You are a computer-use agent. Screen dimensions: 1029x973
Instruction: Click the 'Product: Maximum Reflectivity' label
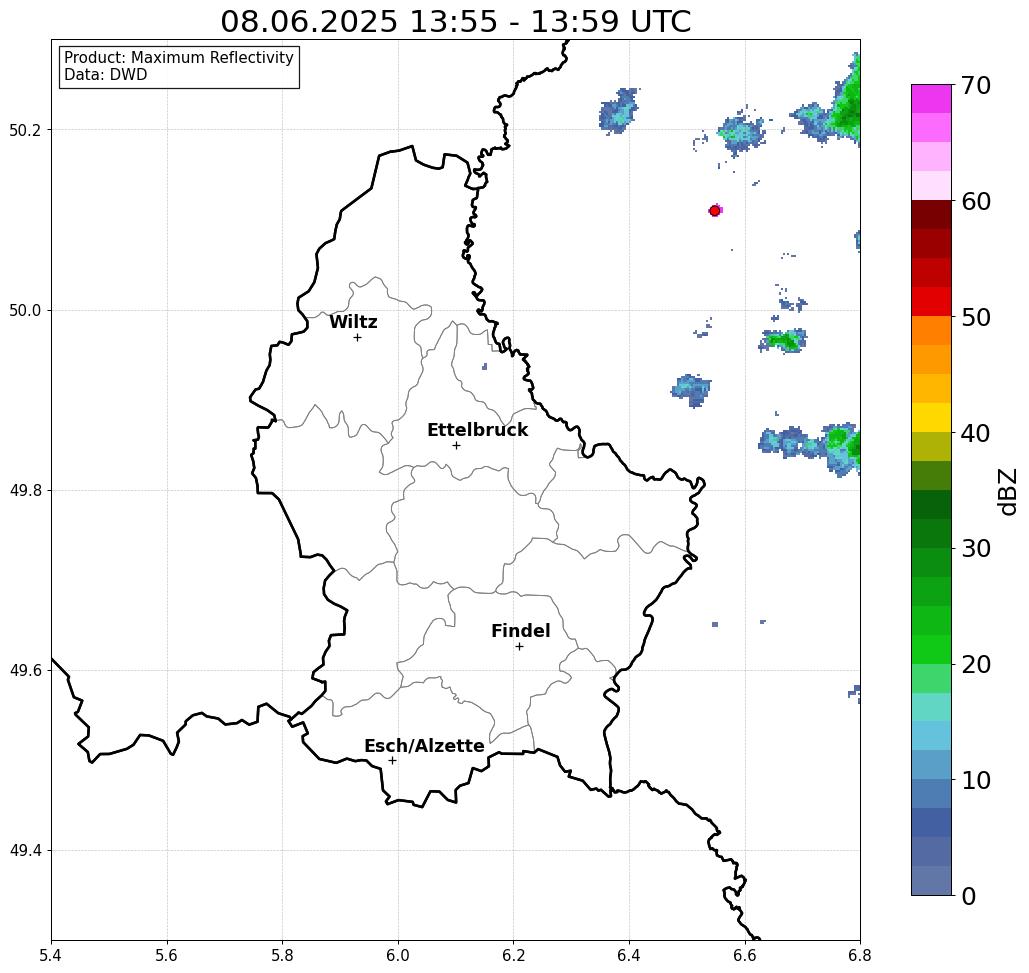click(178, 58)
